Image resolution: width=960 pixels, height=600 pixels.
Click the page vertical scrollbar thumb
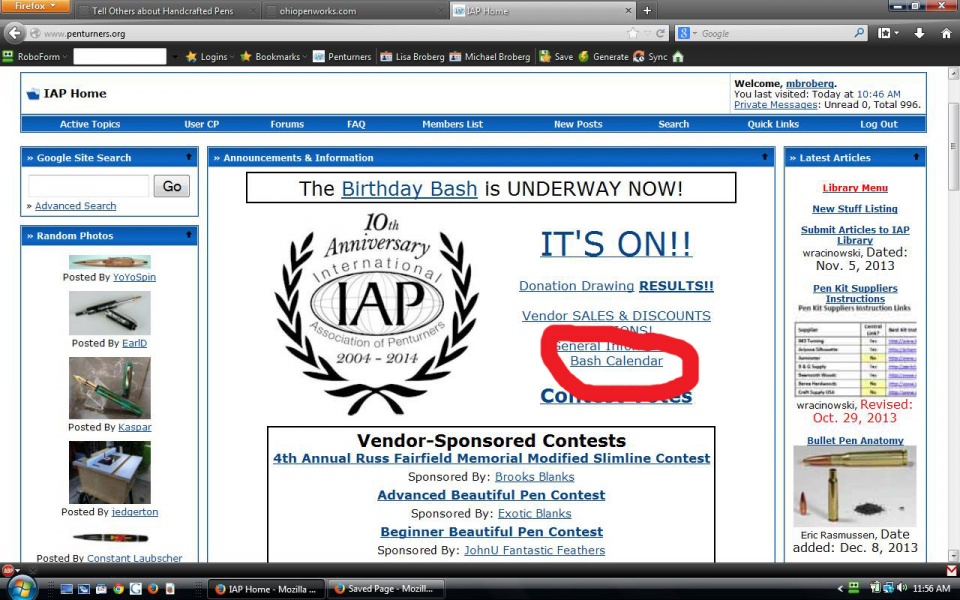(x=953, y=146)
